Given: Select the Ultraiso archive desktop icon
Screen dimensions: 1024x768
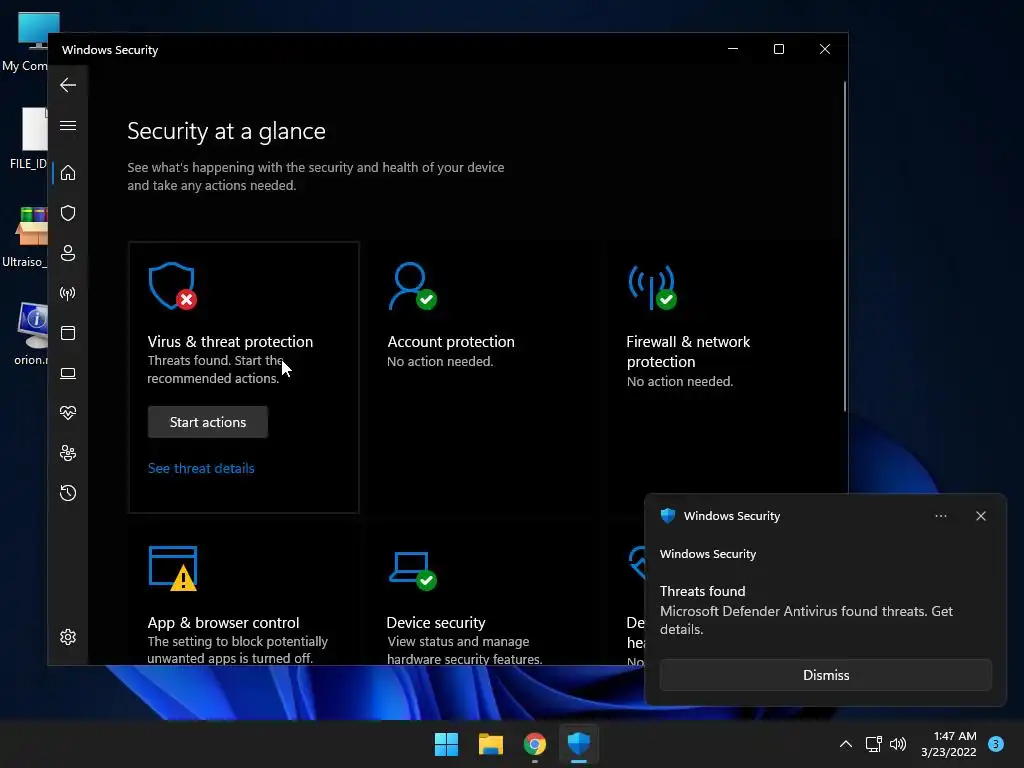Looking at the screenshot, I should pos(25,237).
